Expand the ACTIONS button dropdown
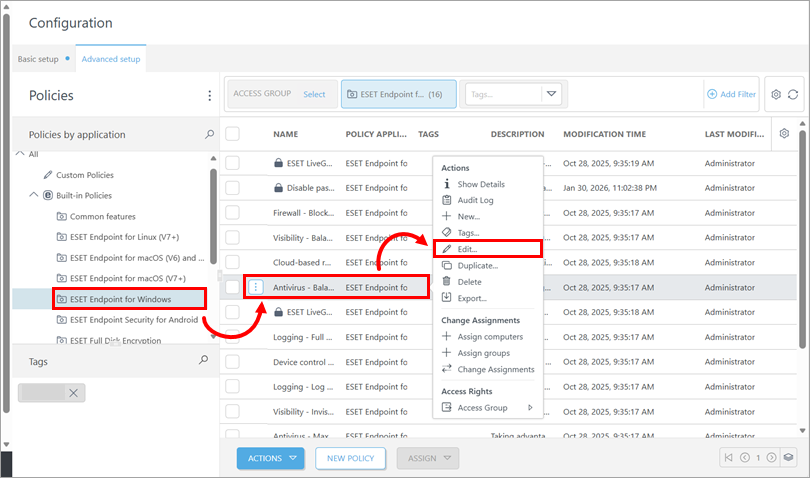Screen dimensions: 810x478 click(270, 458)
